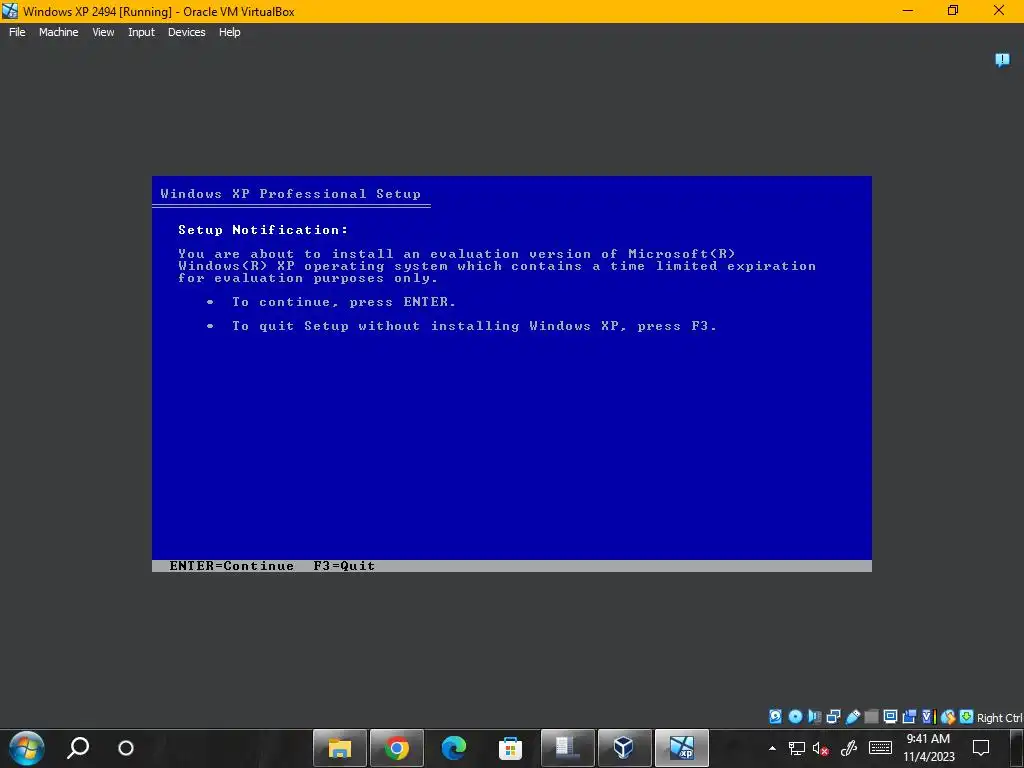
Task: Click the ENTER=Continue status text
Action: (x=231, y=566)
